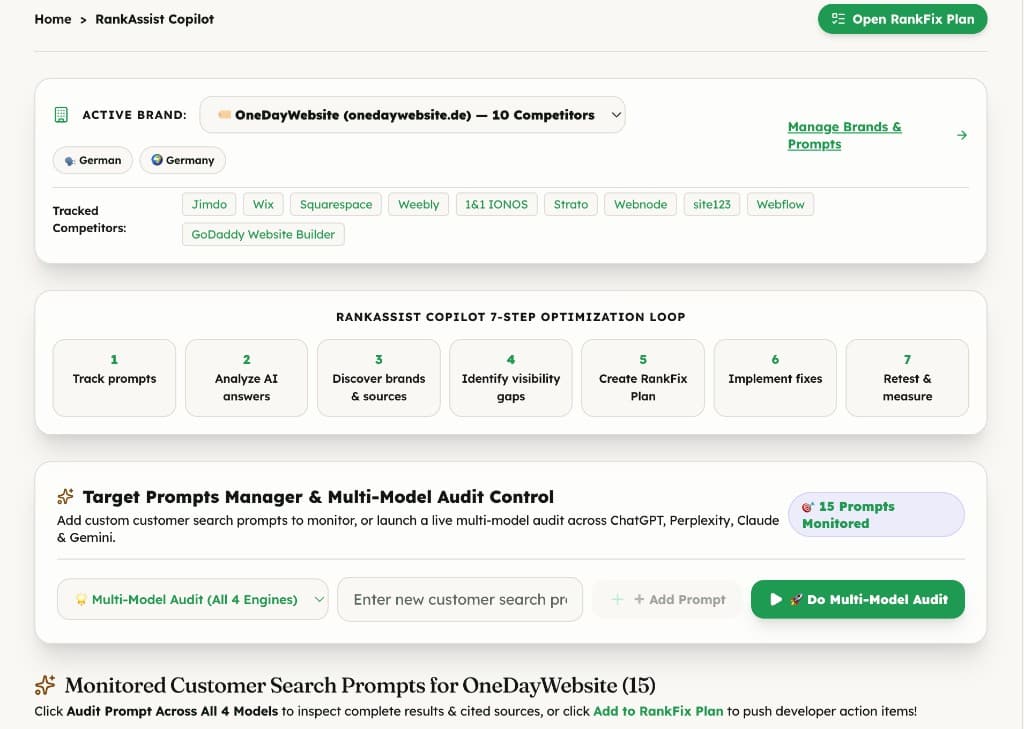1024x729 pixels.
Task: Open the Home breadcrumb link
Action: 53,19
